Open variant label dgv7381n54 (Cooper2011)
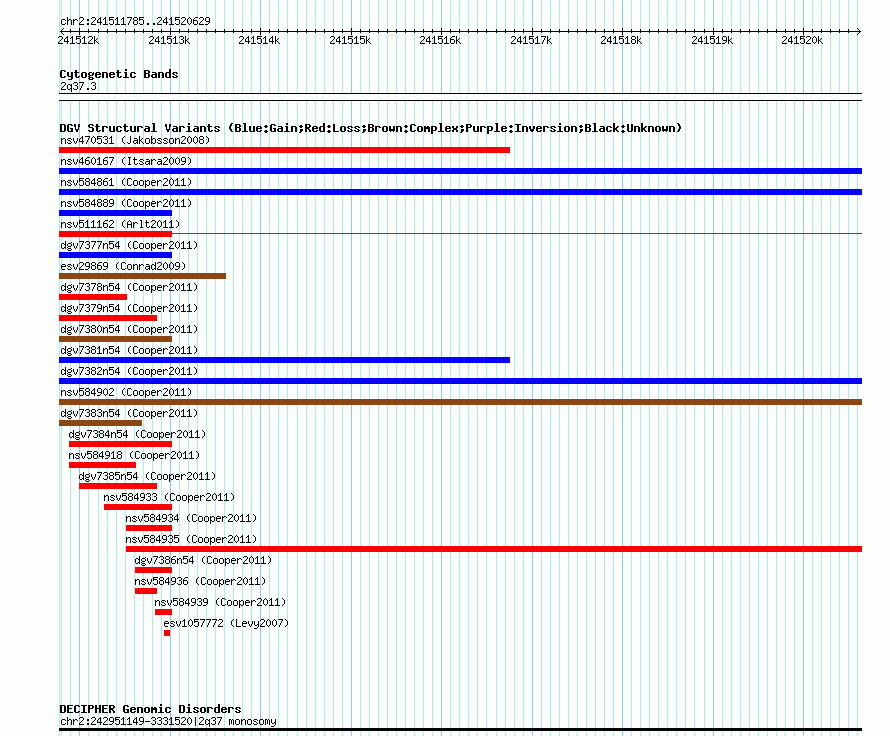The height and width of the screenshot is (736, 890). click(129, 350)
